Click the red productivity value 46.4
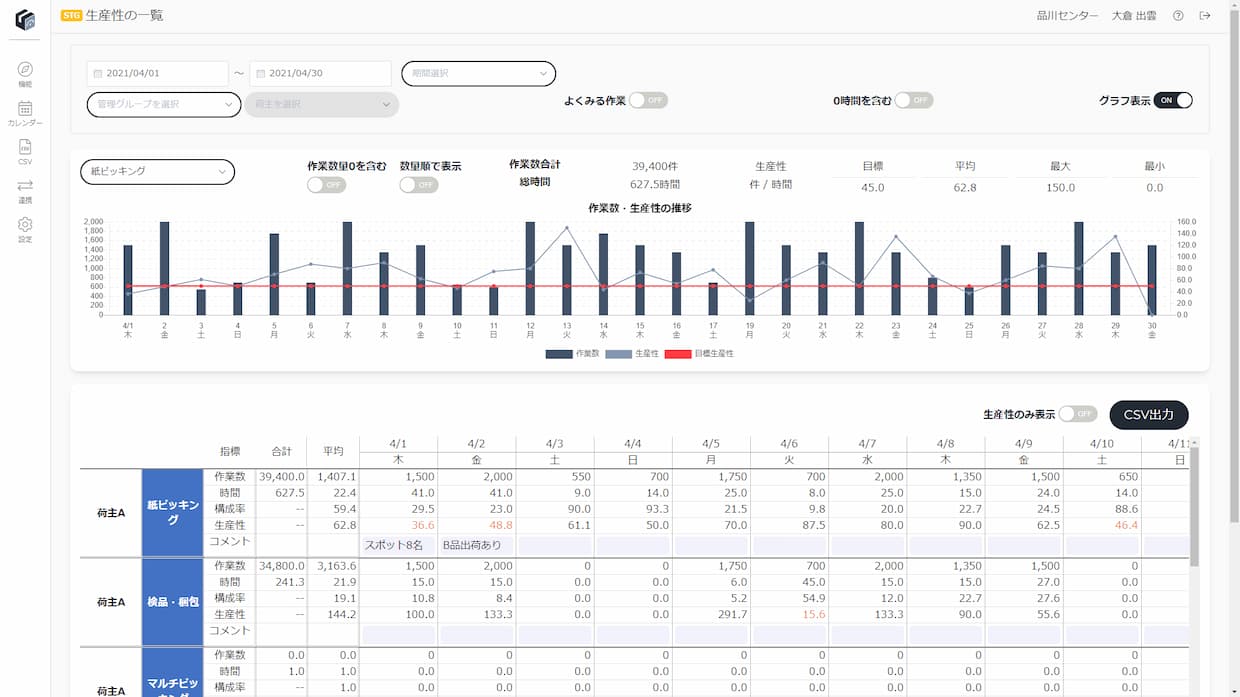This screenshot has width=1240, height=697. point(1126,525)
